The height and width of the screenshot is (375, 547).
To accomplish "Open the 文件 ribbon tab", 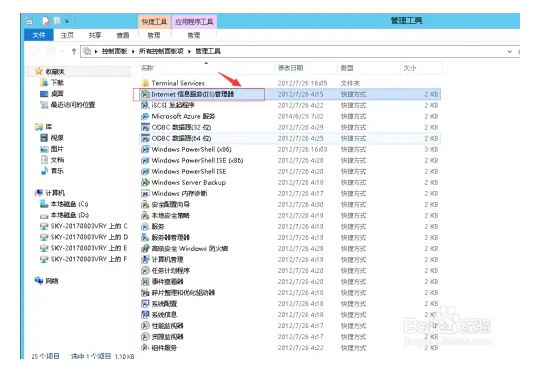I will coord(39,35).
